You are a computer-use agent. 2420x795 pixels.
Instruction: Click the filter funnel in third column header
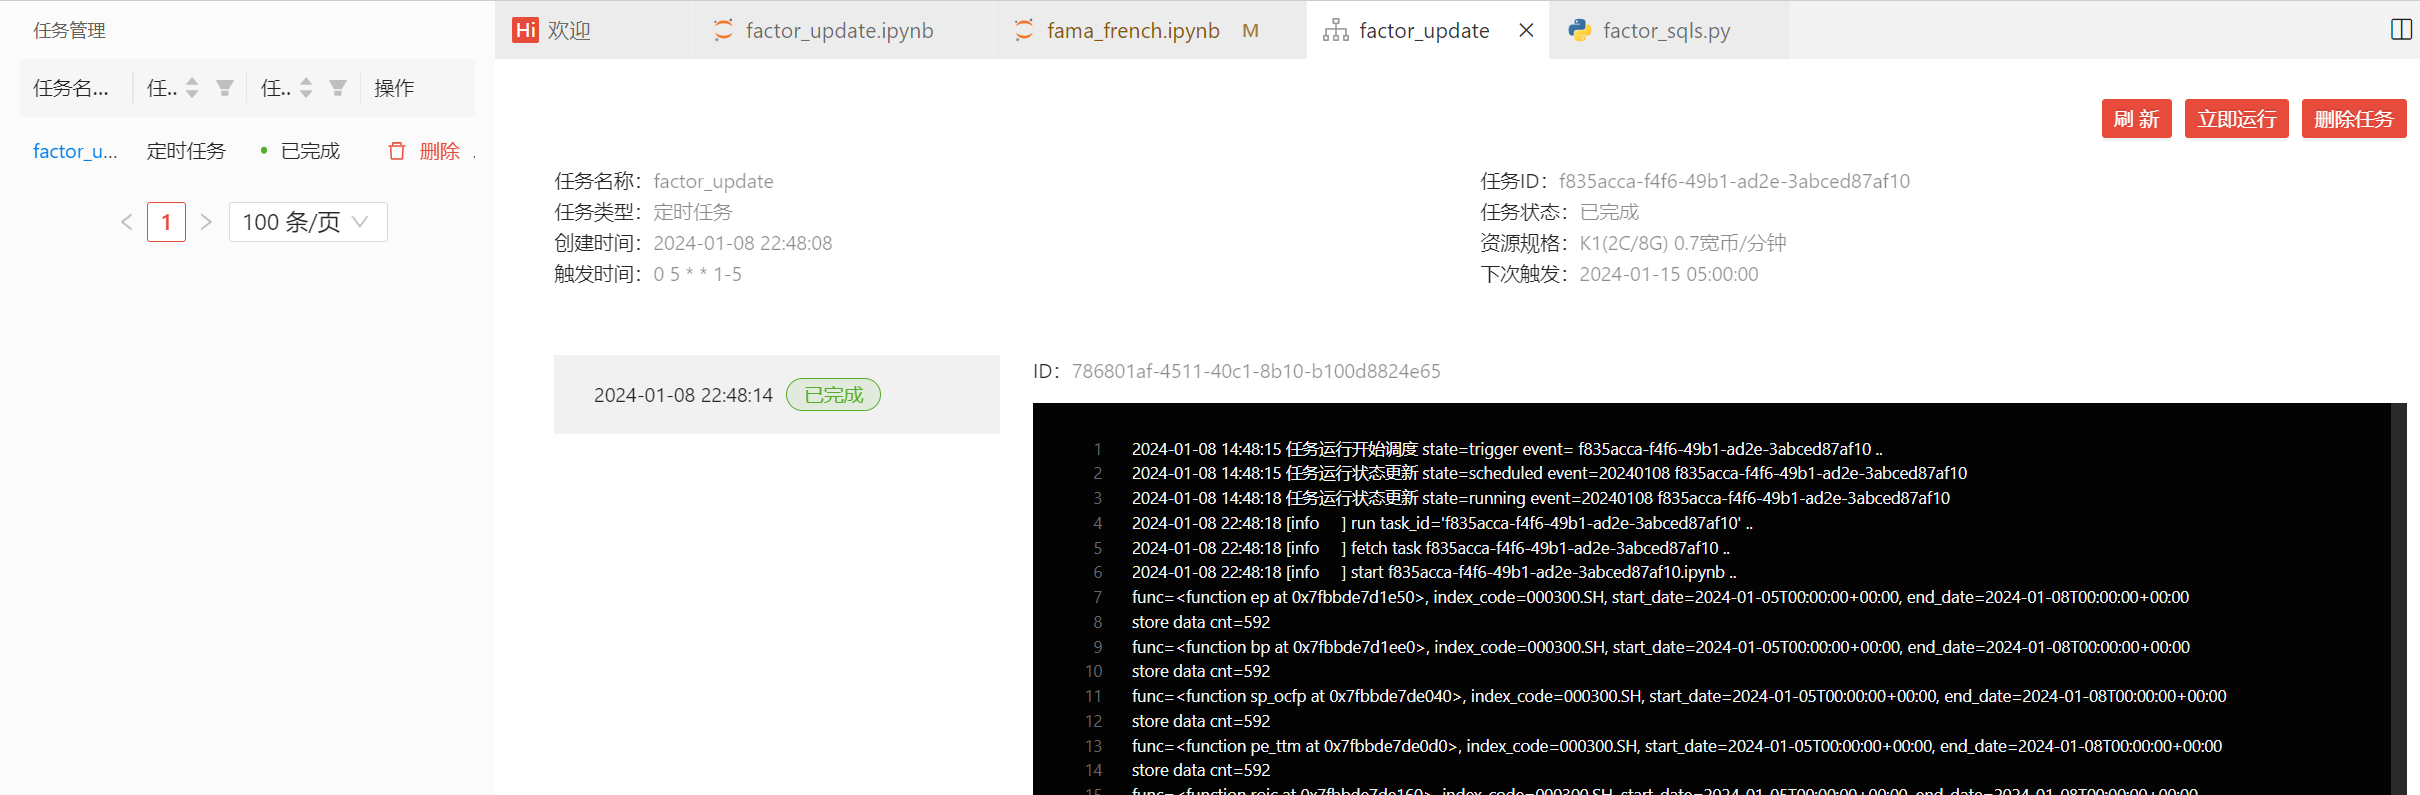point(338,88)
